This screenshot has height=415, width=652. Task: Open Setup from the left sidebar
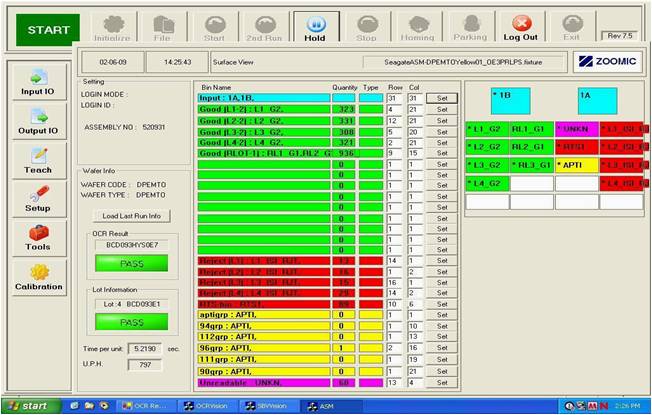(38, 200)
